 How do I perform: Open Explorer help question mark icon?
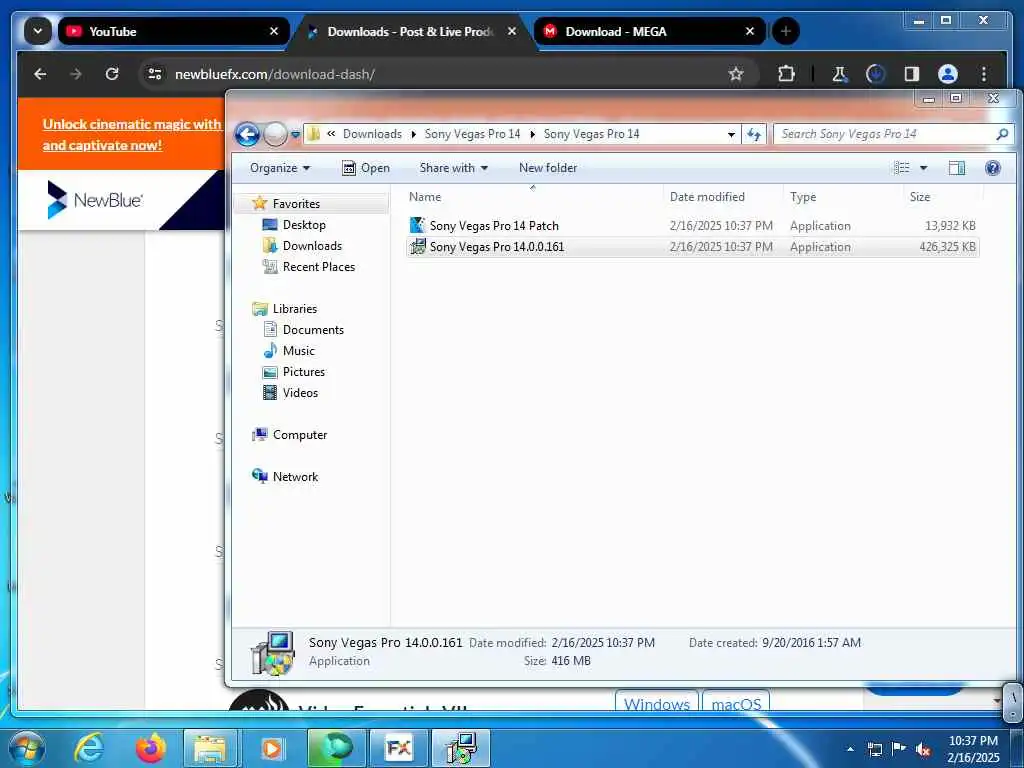[x=993, y=168]
